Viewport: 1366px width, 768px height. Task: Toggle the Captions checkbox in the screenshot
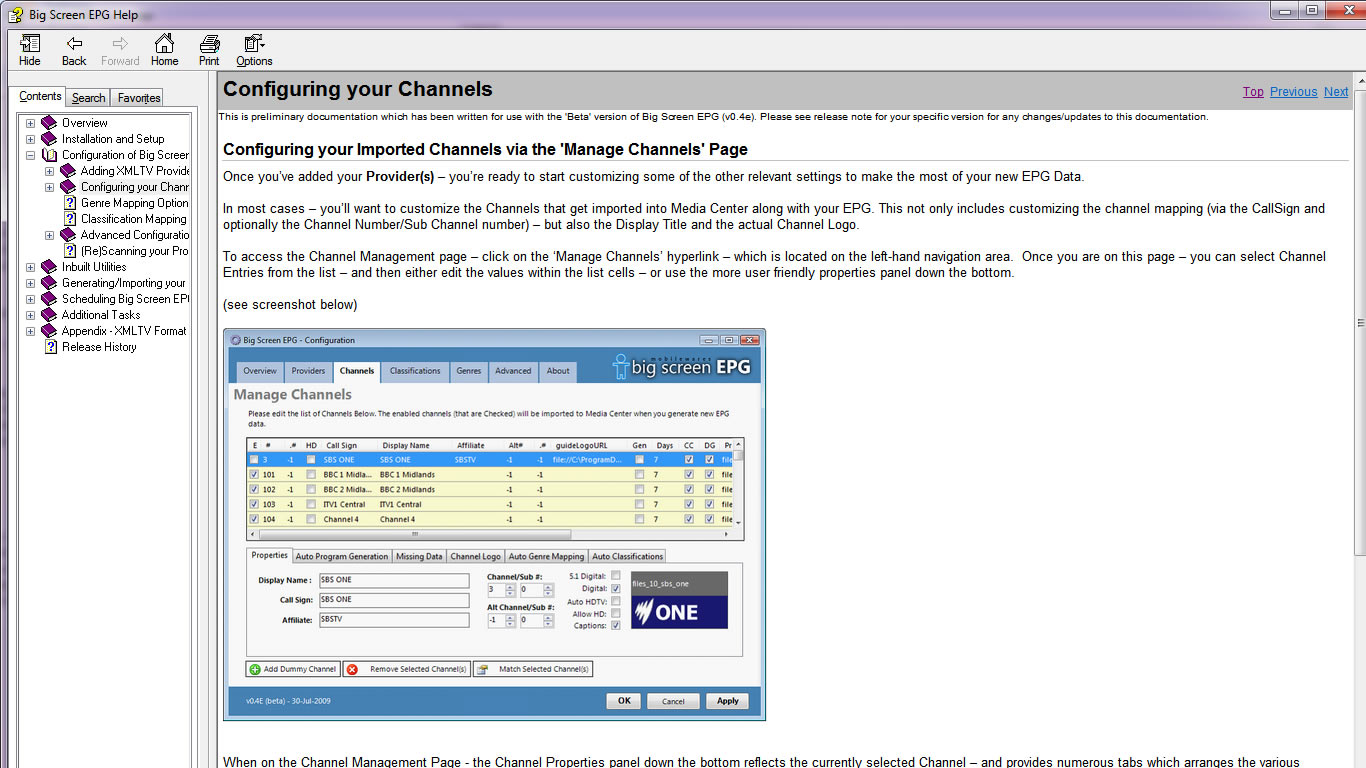(x=616, y=626)
